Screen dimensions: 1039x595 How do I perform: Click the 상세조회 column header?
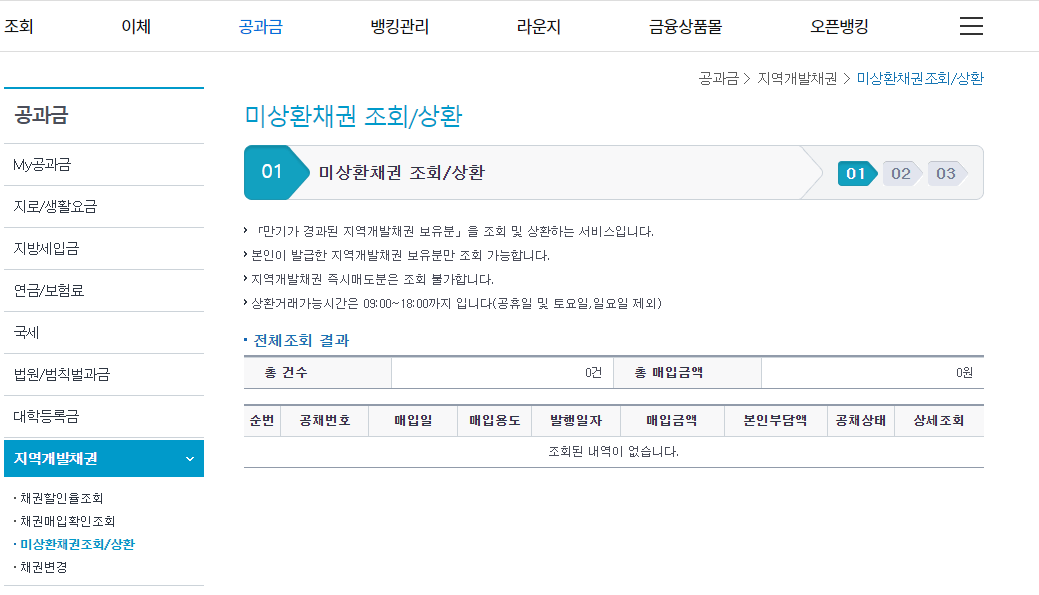pos(939,421)
